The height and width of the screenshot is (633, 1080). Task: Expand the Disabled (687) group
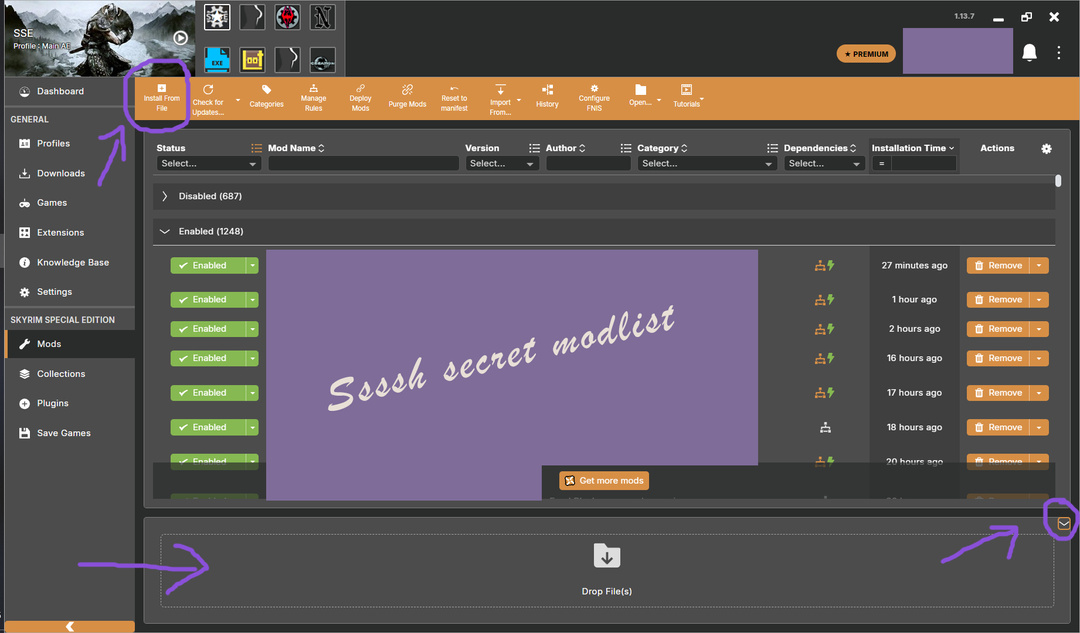(x=165, y=197)
